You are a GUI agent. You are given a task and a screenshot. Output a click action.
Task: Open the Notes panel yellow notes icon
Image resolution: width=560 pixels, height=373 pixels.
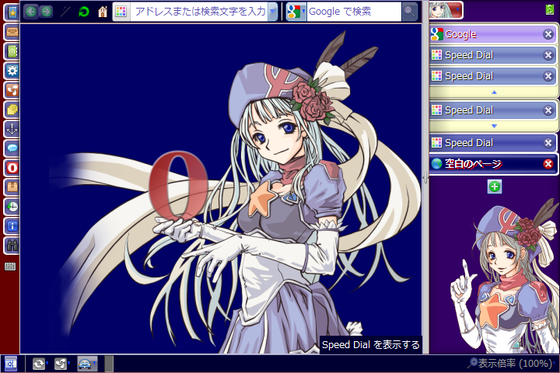coord(12,109)
